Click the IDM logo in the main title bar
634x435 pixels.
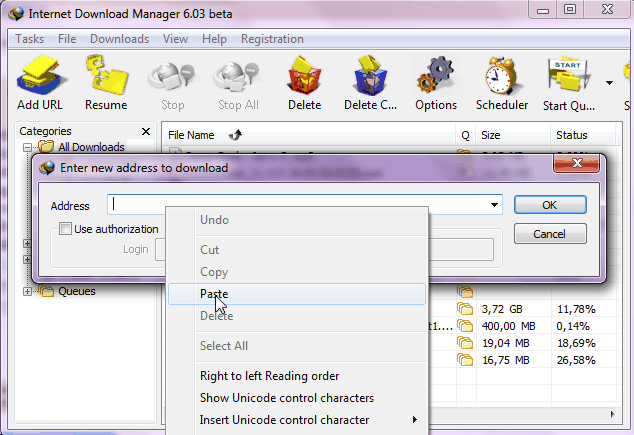(16, 14)
